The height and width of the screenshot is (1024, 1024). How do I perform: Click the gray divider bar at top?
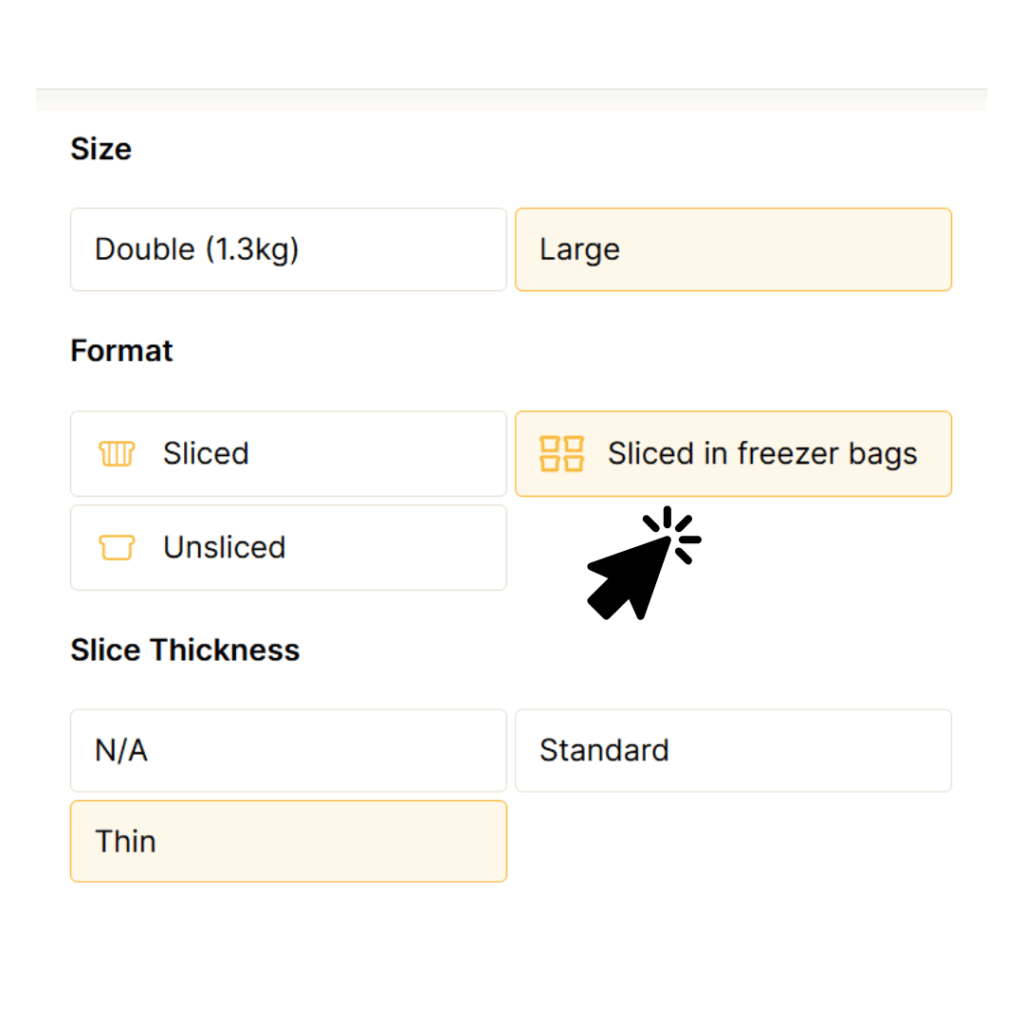(512, 99)
